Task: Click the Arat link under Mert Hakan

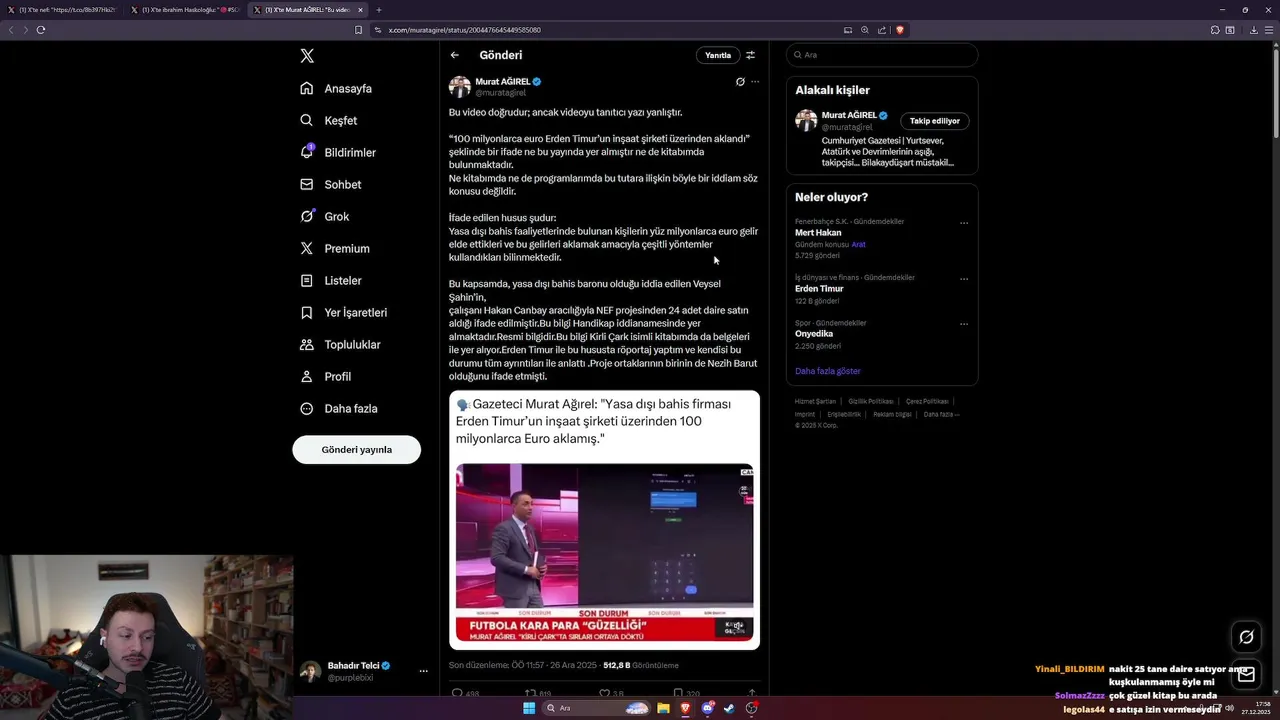Action: click(x=859, y=244)
